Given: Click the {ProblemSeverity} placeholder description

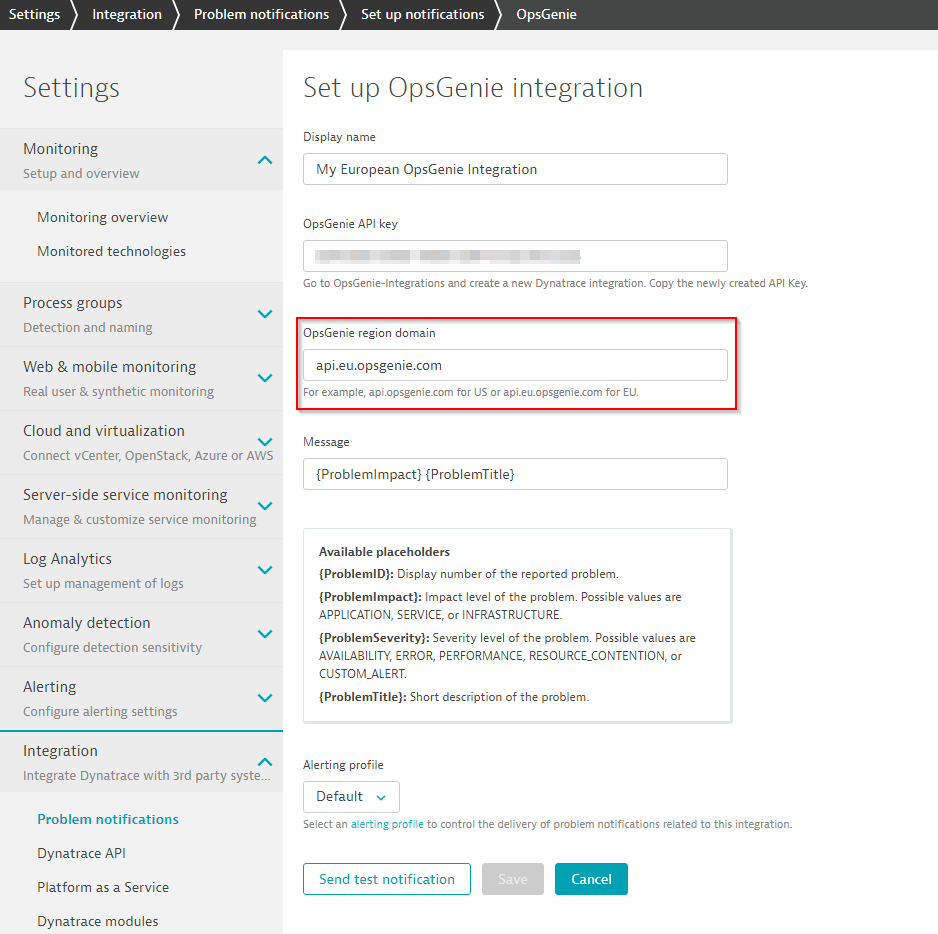Looking at the screenshot, I should (x=507, y=656).
